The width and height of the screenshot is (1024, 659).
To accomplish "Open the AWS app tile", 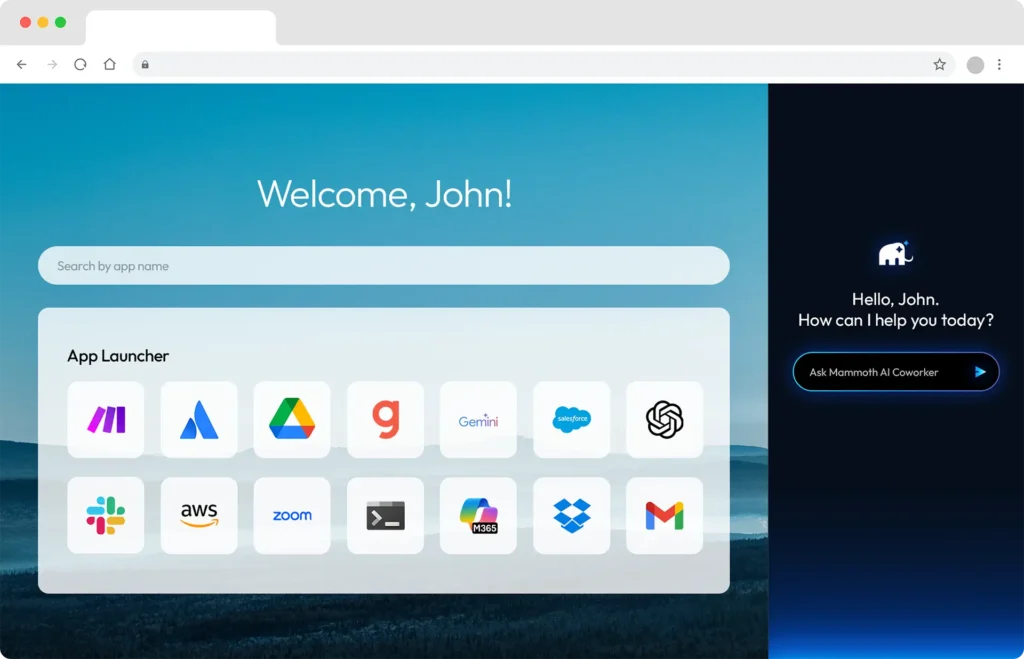I will point(199,516).
